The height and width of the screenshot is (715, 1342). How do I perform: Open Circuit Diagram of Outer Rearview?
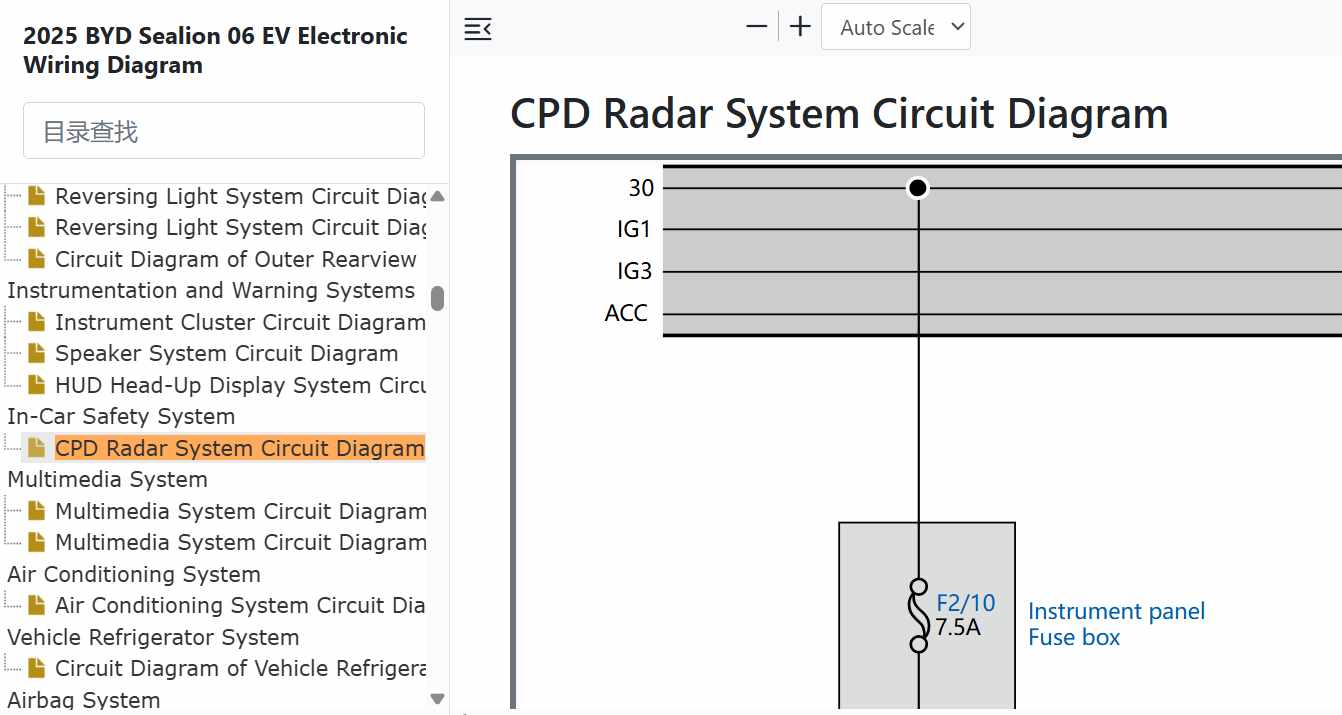pos(236,259)
